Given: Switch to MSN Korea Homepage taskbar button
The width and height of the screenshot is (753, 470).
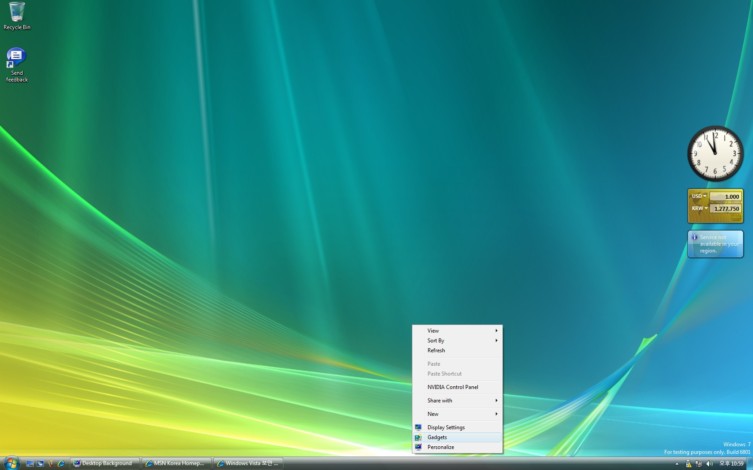Looking at the screenshot, I should [177, 463].
